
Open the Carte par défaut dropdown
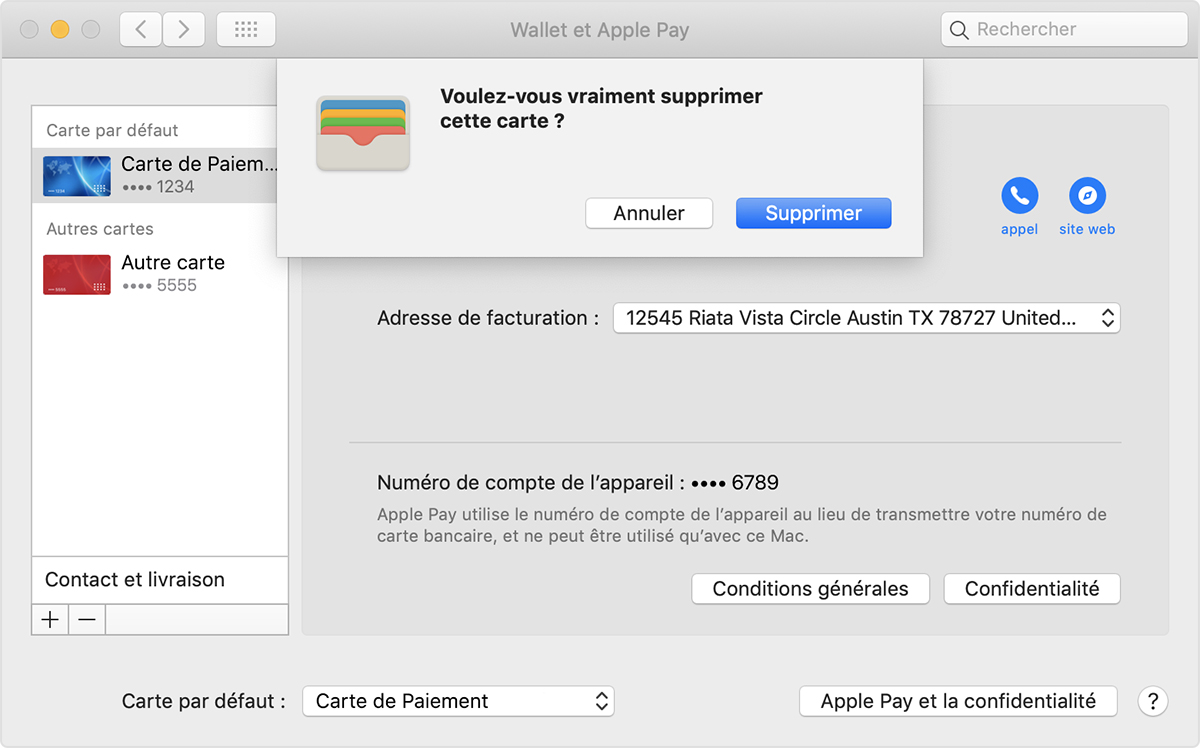tap(458, 701)
